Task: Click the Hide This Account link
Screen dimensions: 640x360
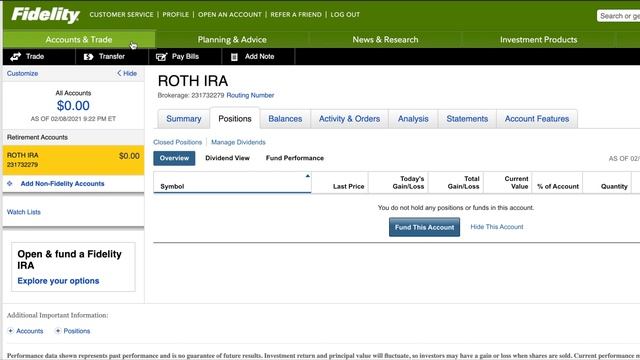Action: 497,227
